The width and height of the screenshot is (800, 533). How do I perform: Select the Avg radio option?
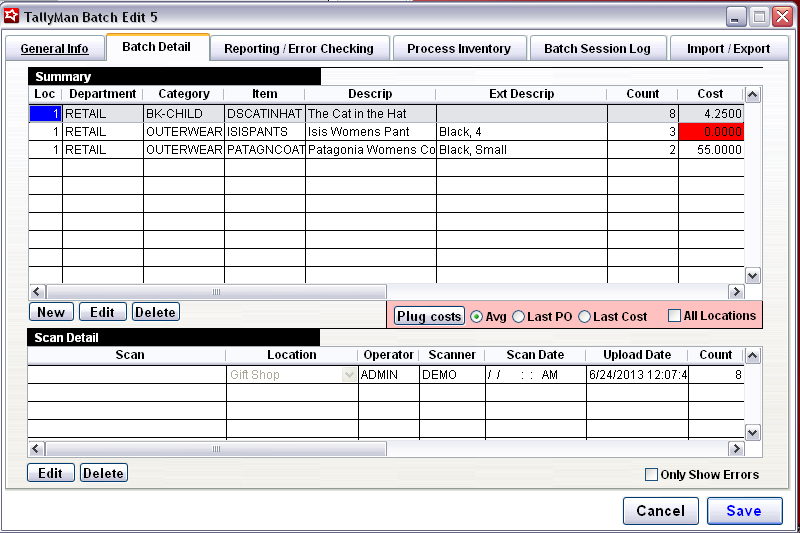pos(476,317)
